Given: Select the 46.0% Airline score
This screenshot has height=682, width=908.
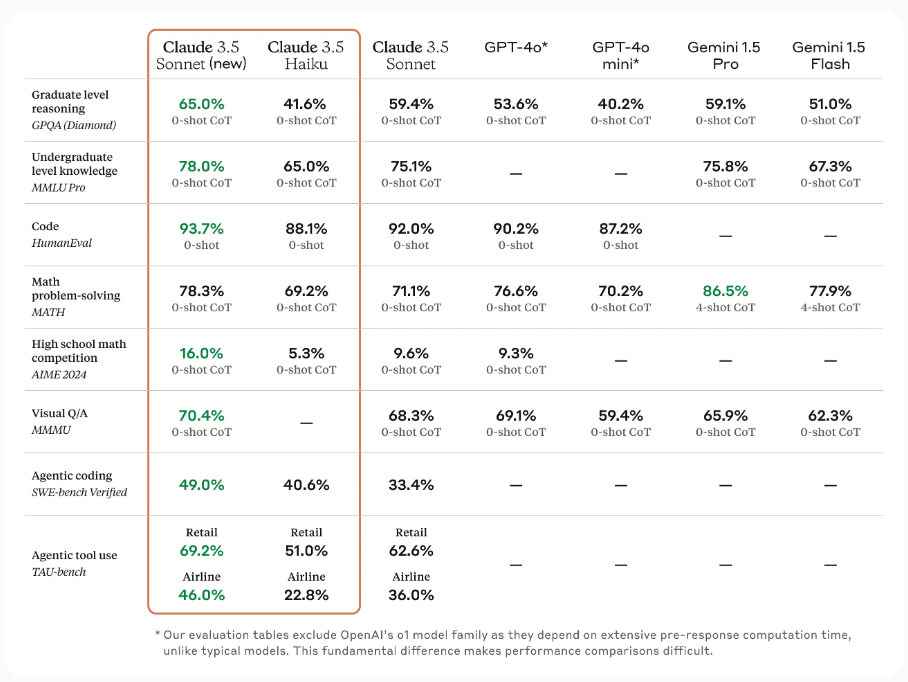Looking at the screenshot, I should click(x=202, y=595).
